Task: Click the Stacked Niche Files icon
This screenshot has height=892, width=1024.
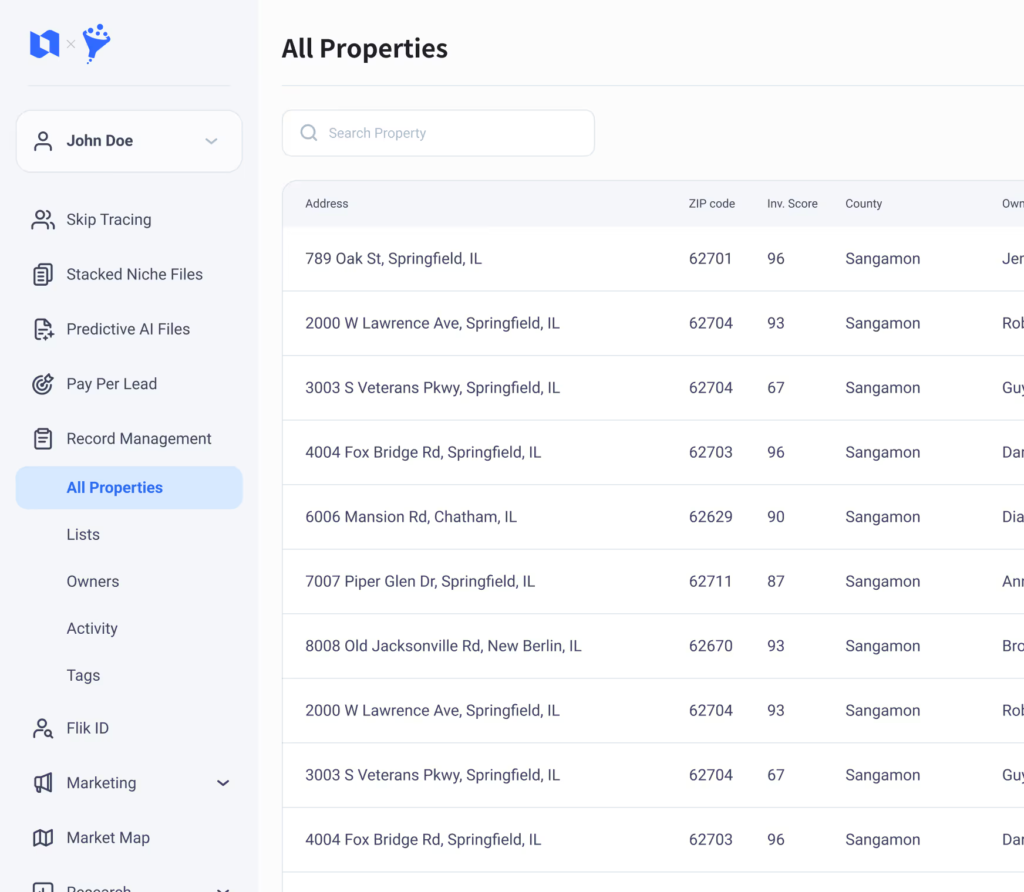Action: tap(43, 275)
